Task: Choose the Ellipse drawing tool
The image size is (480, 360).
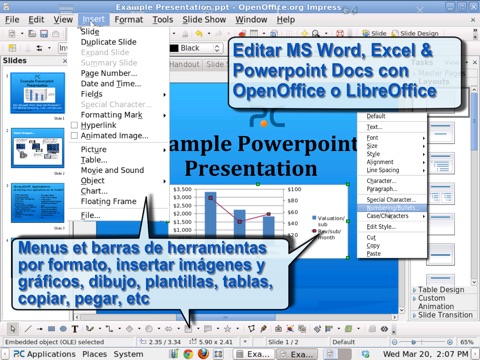Action: click(x=63, y=329)
